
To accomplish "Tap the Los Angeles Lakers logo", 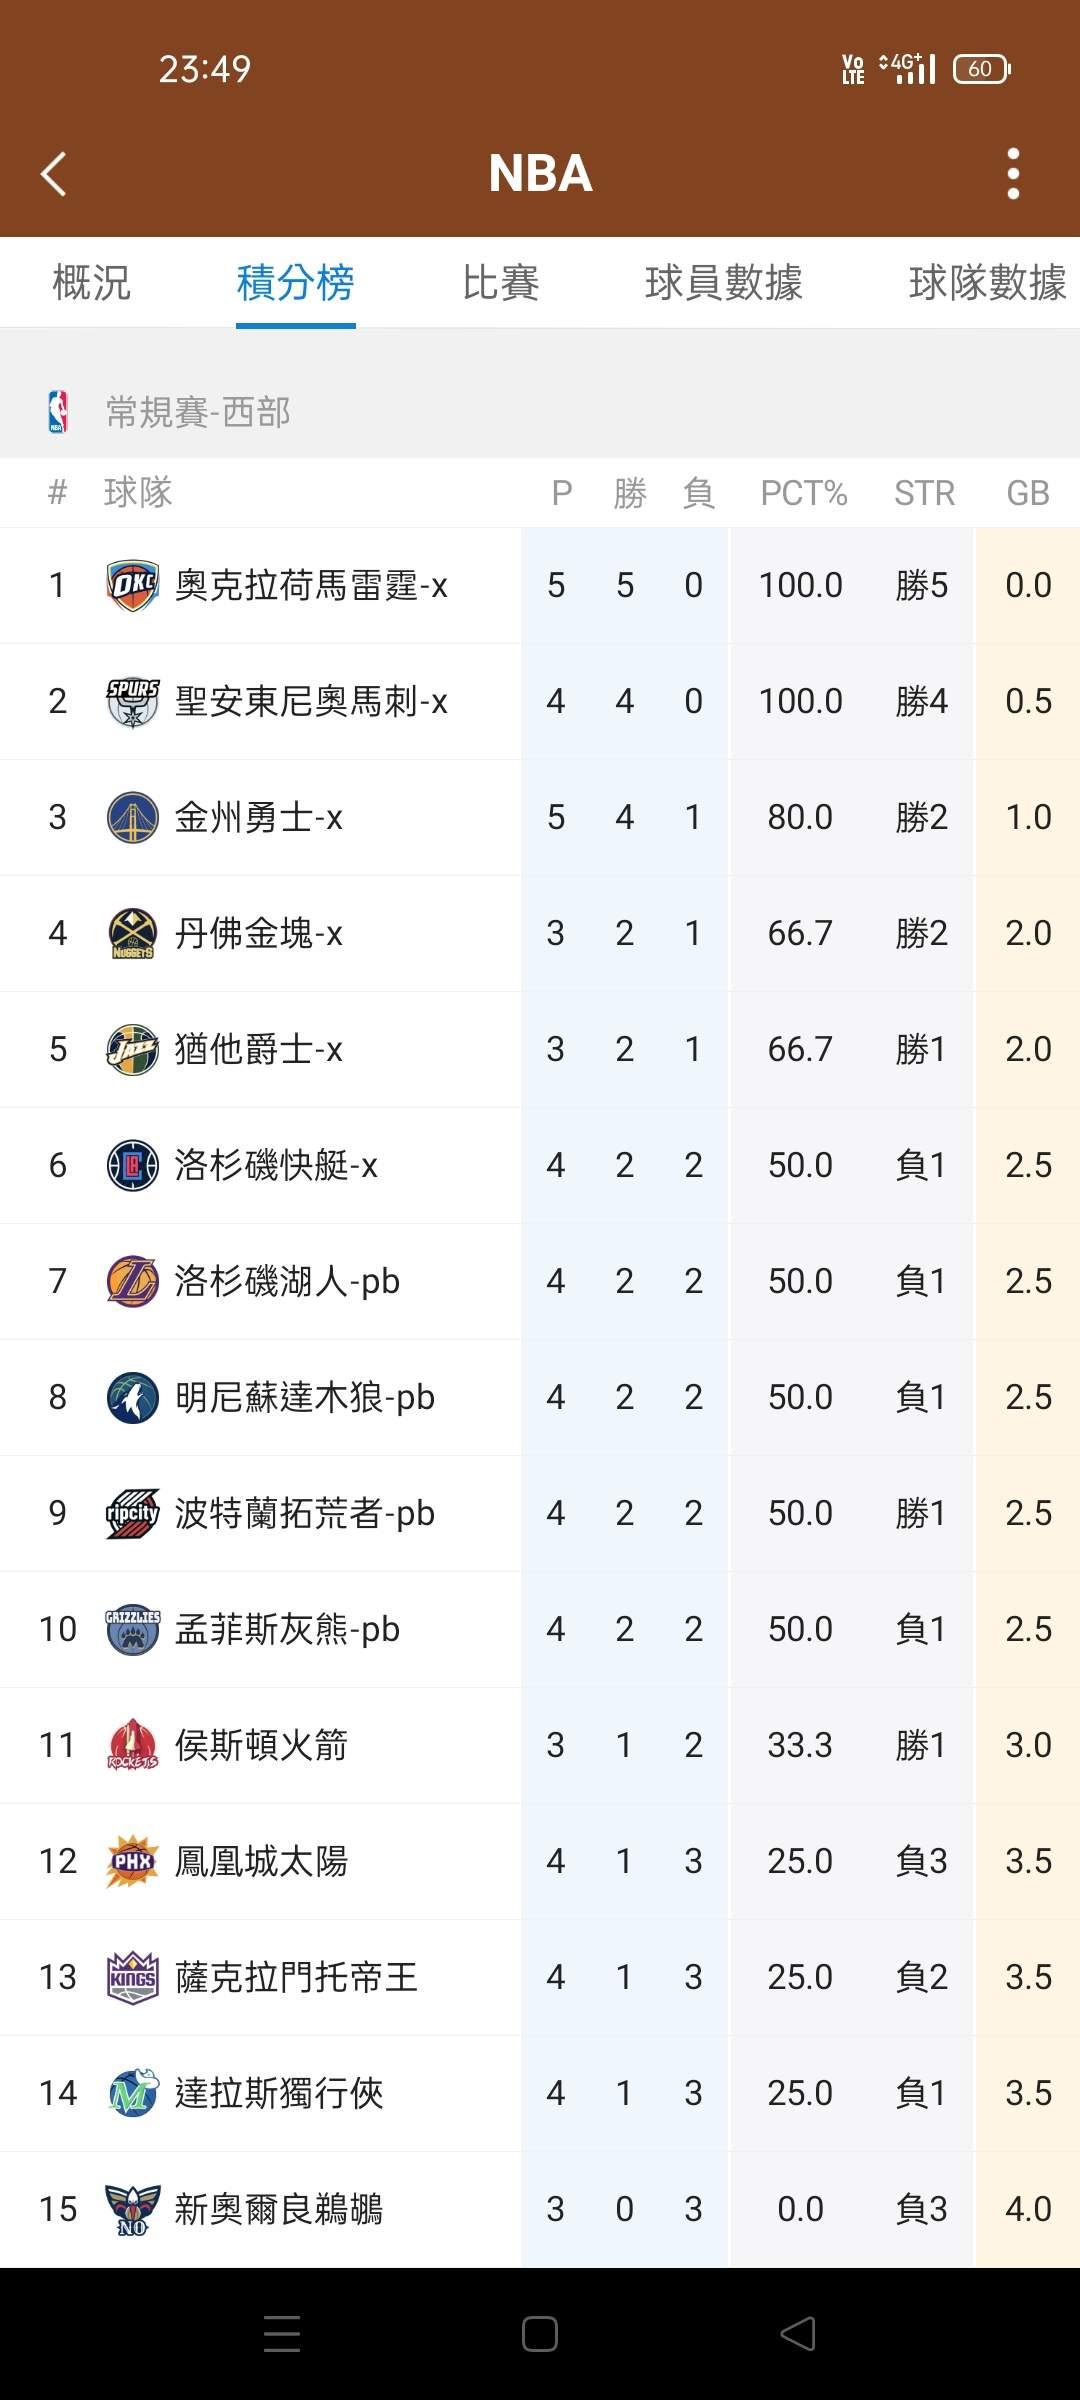I will point(133,1282).
